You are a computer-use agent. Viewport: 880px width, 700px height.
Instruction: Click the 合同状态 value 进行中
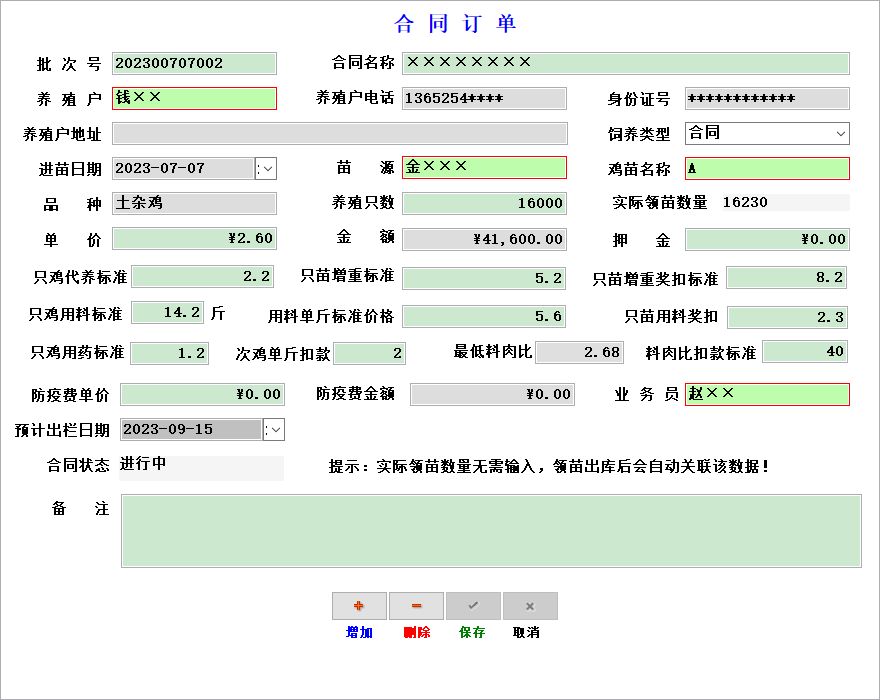pyautogui.click(x=143, y=464)
